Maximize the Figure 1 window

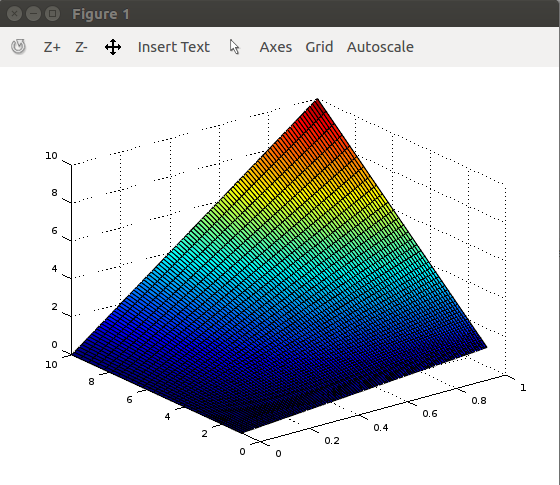pos(52,14)
